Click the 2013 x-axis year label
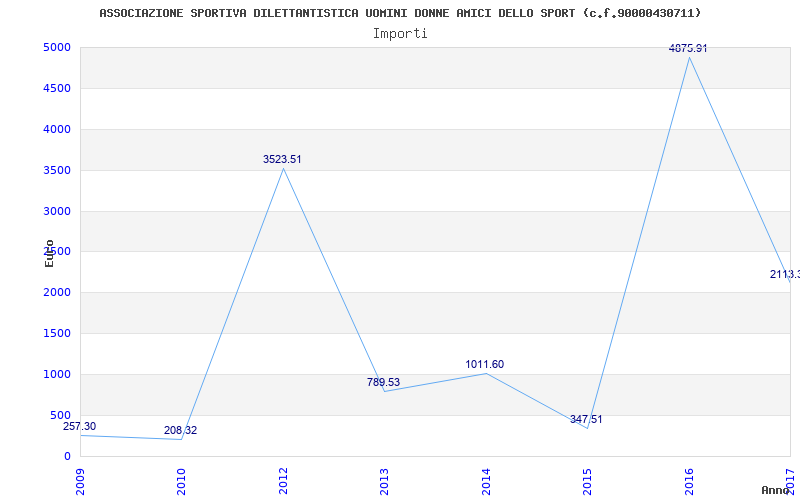800x500 pixels. pyautogui.click(x=384, y=482)
